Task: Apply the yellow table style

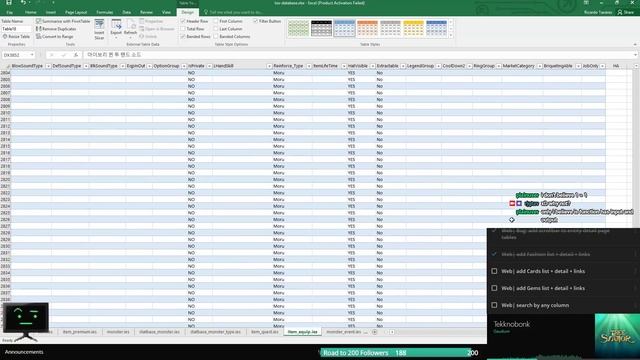Action: click(413, 29)
